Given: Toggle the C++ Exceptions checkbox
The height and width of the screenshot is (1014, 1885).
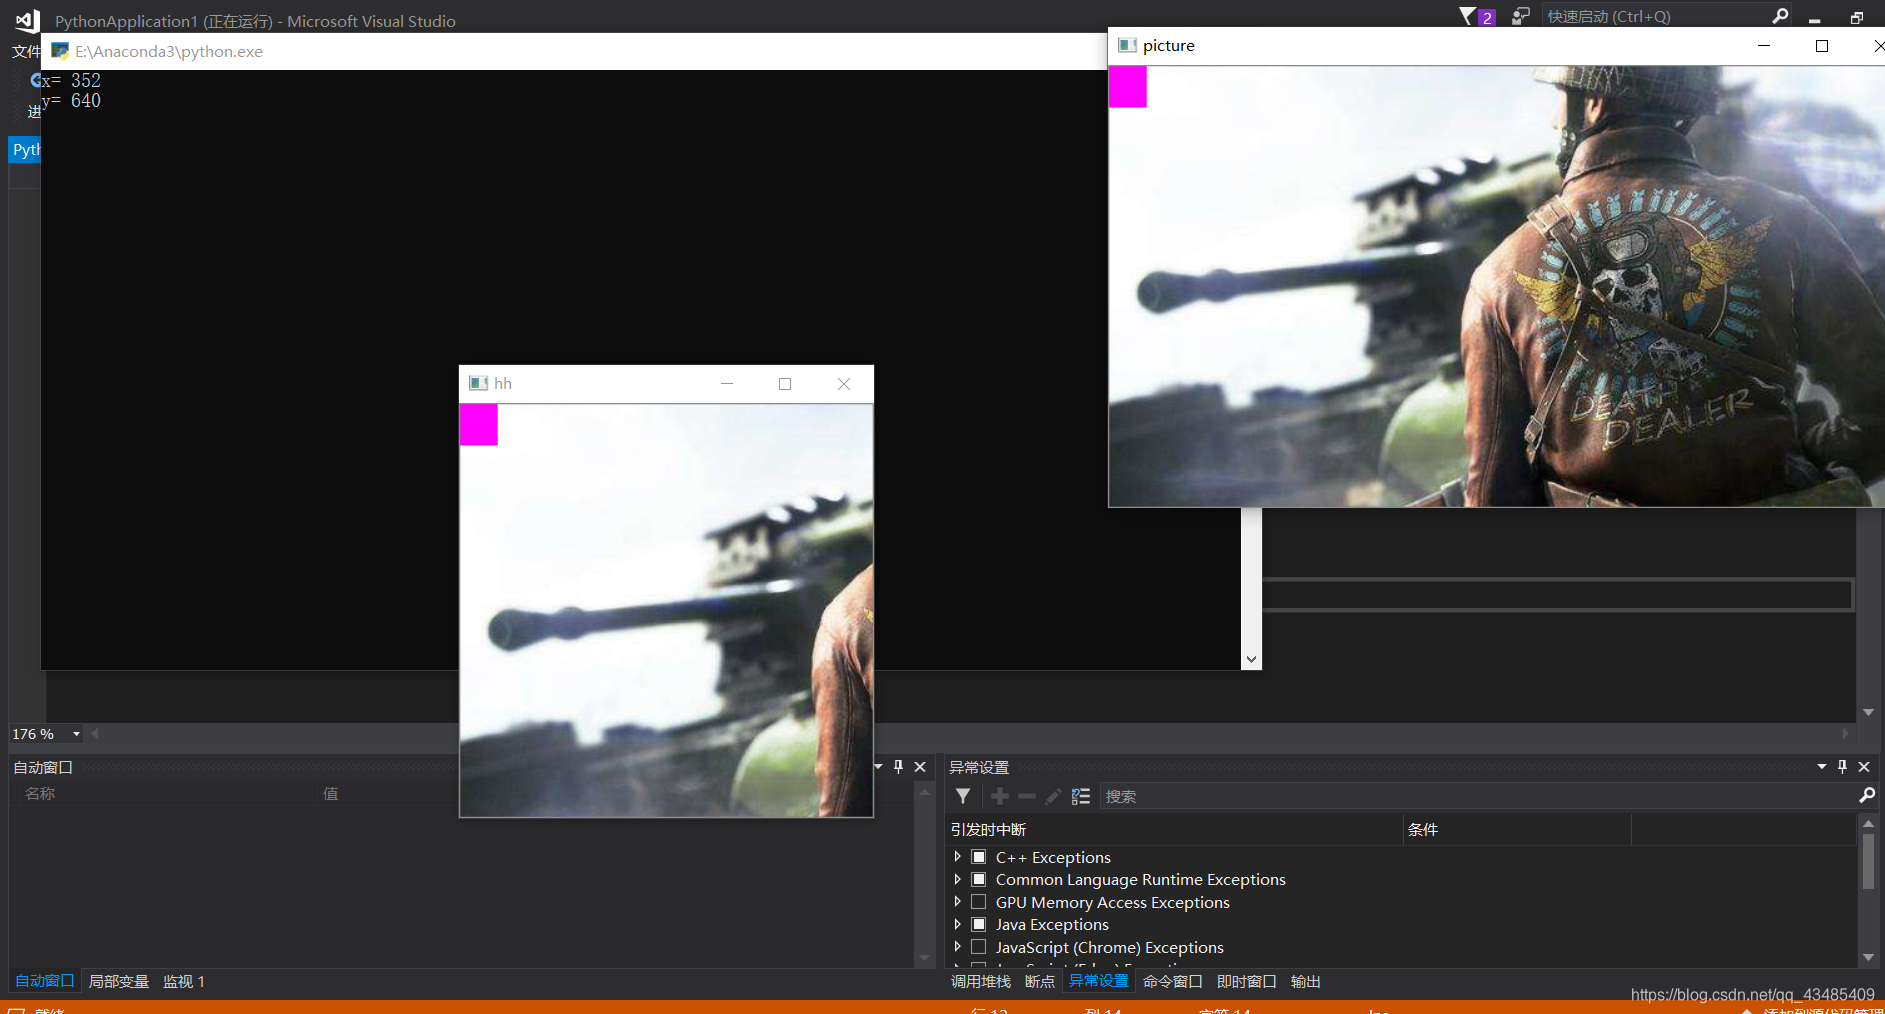Looking at the screenshot, I should [x=979, y=857].
